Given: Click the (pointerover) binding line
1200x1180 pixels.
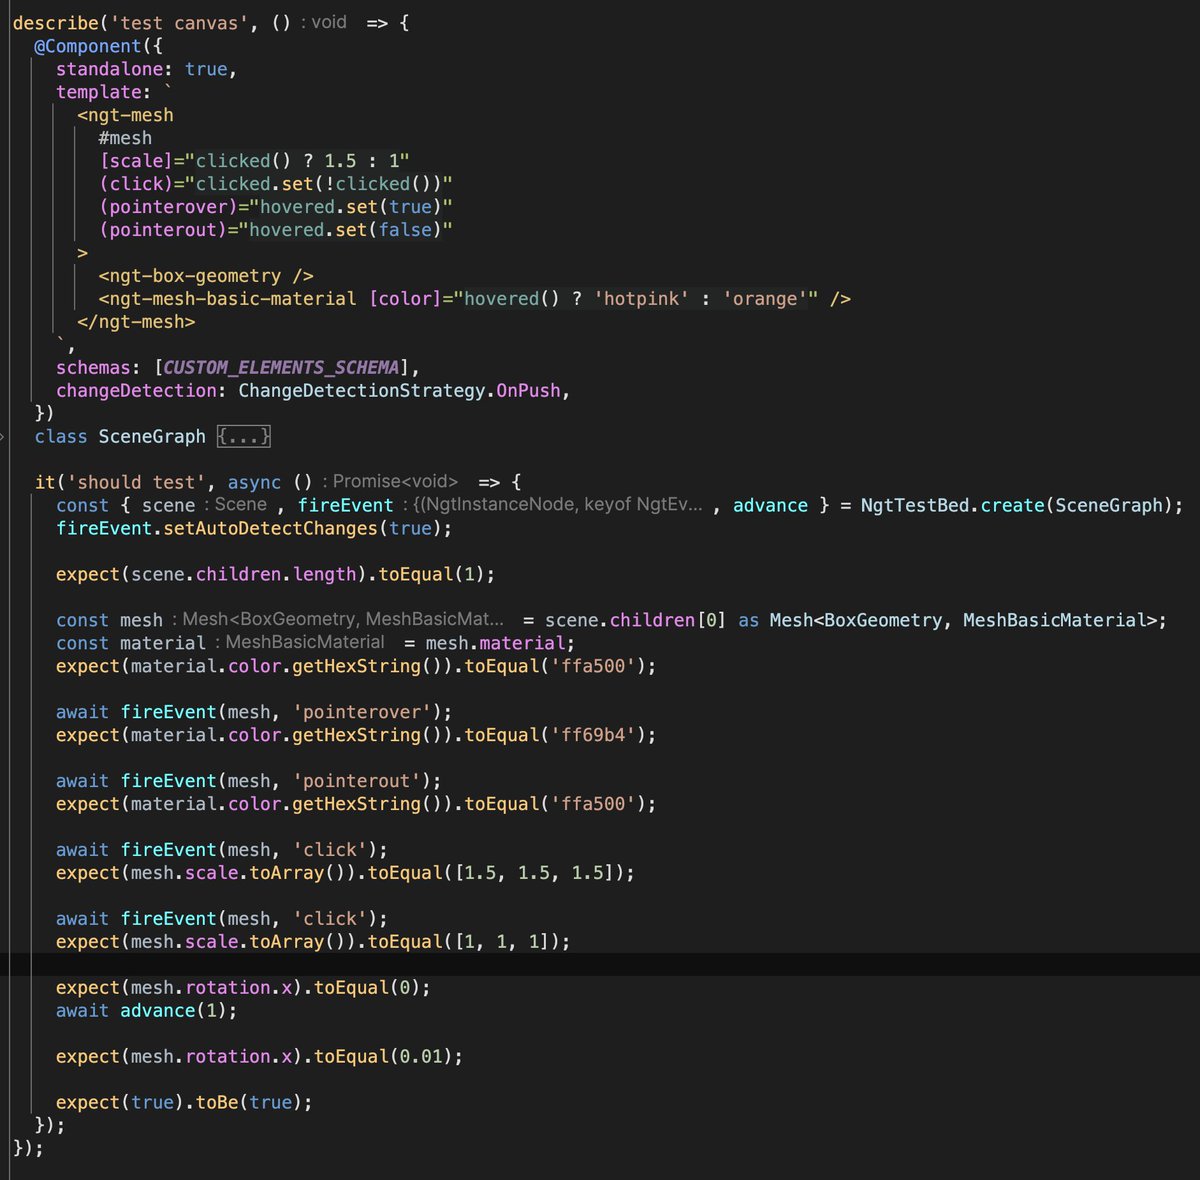Looking at the screenshot, I should (276, 207).
